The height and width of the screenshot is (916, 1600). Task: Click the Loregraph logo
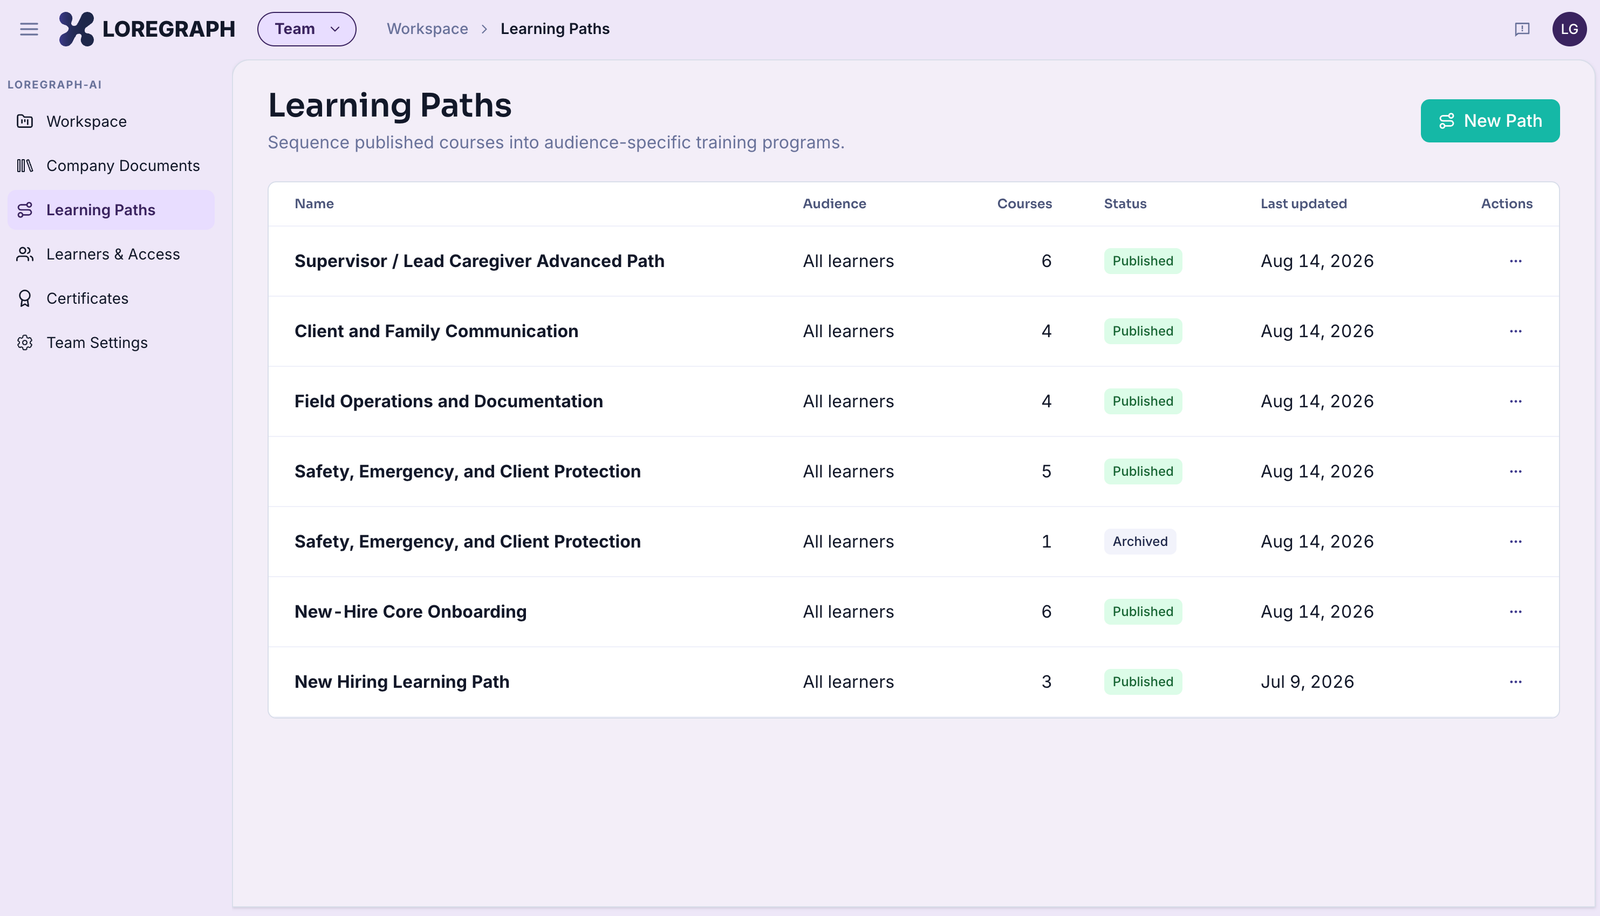point(147,29)
